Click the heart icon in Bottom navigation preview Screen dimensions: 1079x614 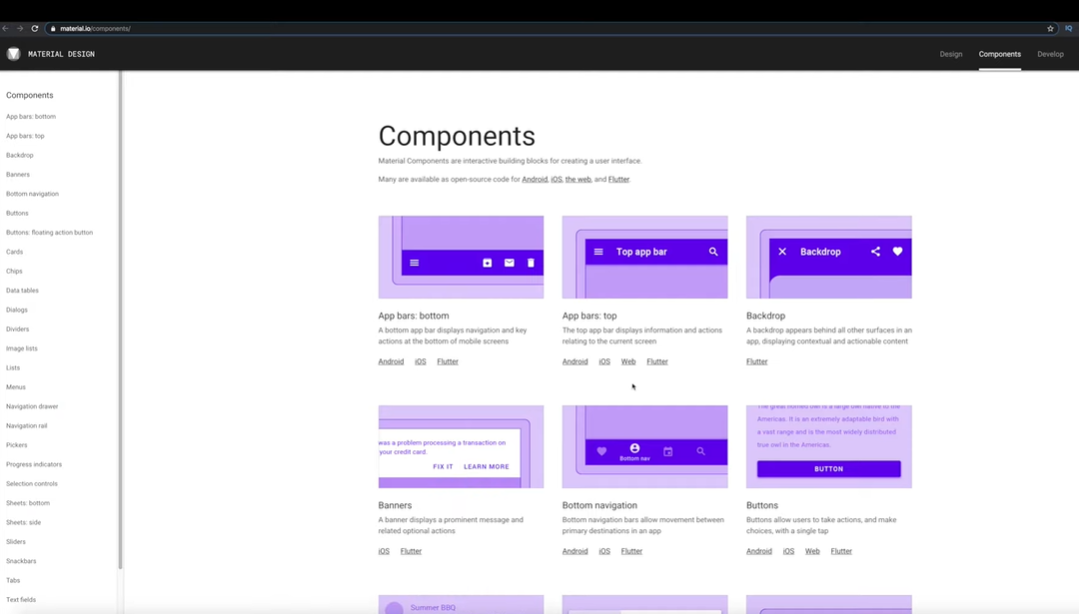[603, 451]
